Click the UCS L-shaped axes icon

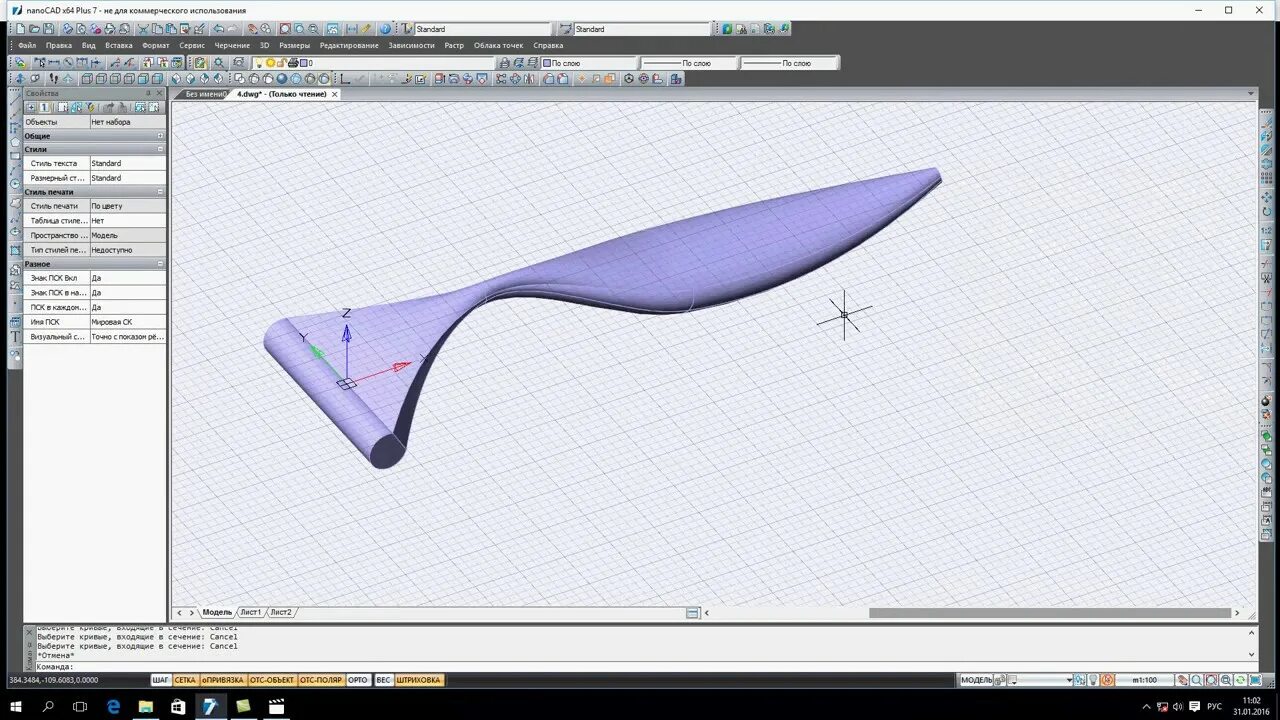[344, 78]
